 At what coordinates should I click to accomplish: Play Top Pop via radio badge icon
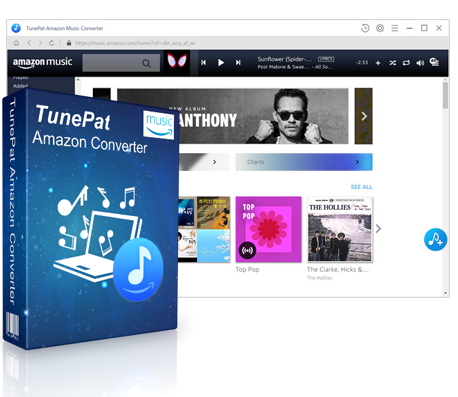247,250
